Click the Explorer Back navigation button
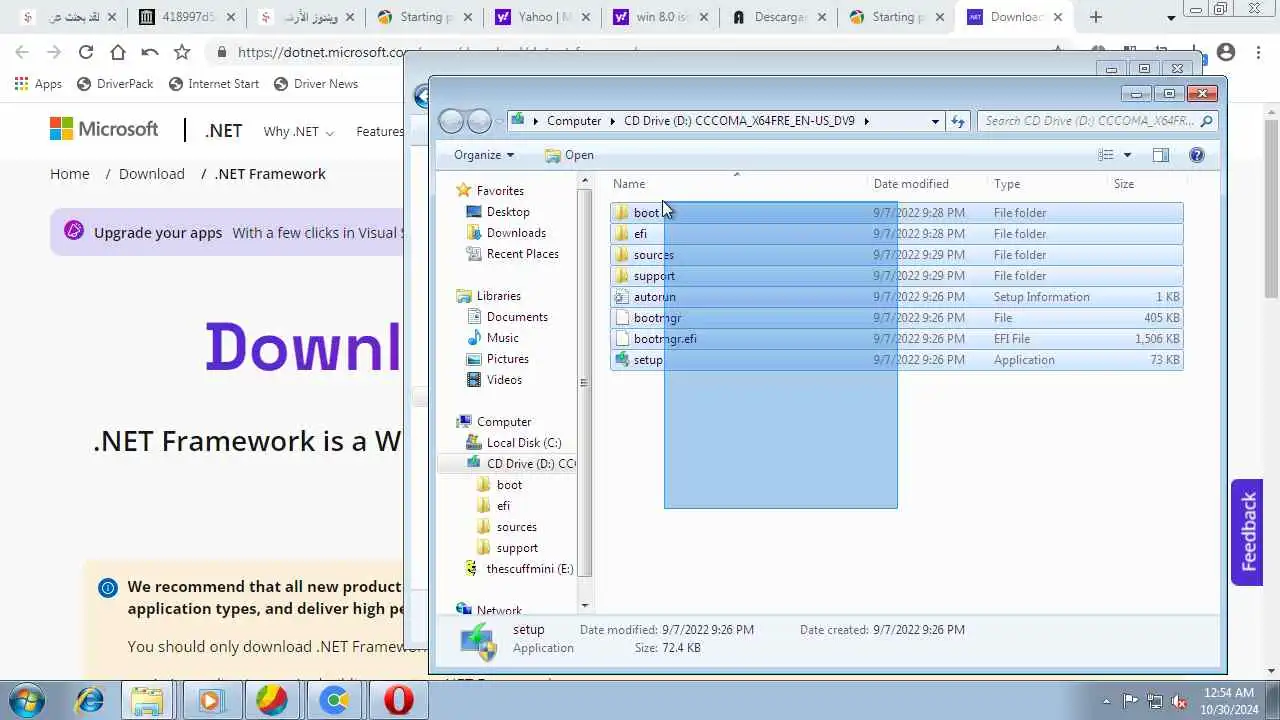The width and height of the screenshot is (1280, 720). pos(451,121)
